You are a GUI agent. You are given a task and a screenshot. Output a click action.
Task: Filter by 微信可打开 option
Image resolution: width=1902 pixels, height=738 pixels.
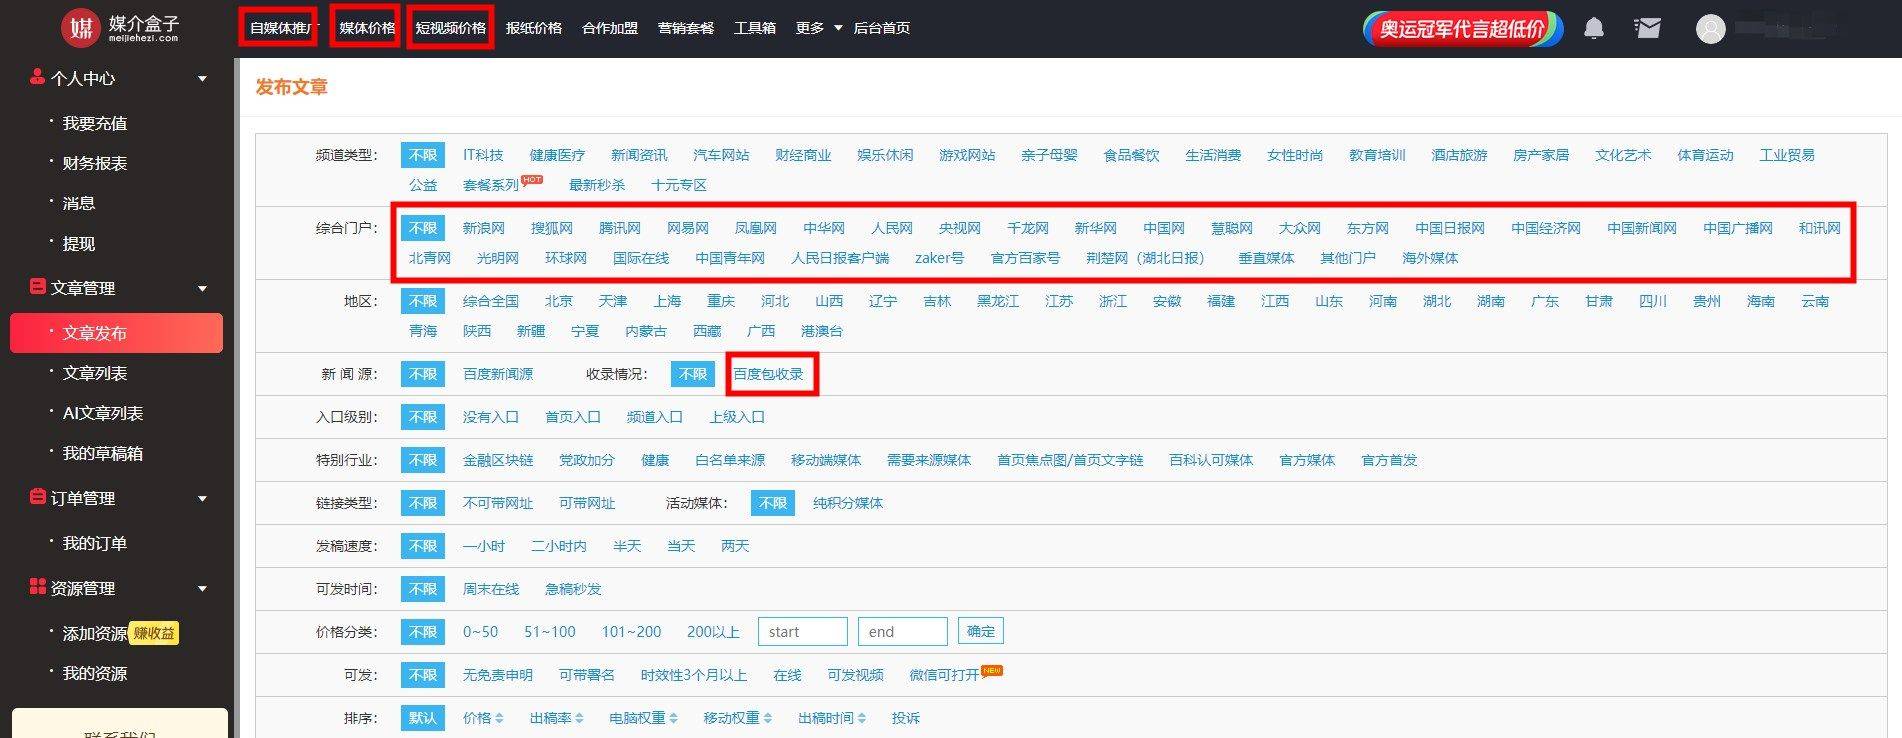[945, 675]
